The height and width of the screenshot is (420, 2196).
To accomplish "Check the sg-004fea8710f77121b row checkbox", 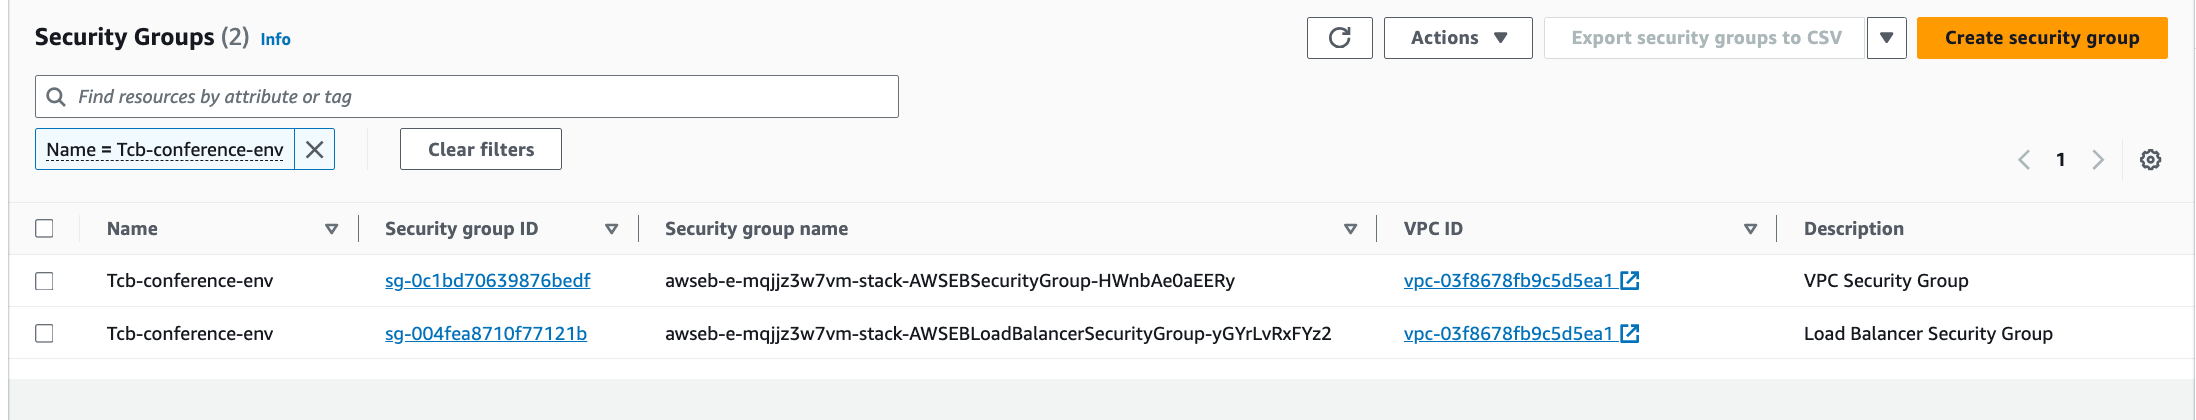I will [44, 334].
